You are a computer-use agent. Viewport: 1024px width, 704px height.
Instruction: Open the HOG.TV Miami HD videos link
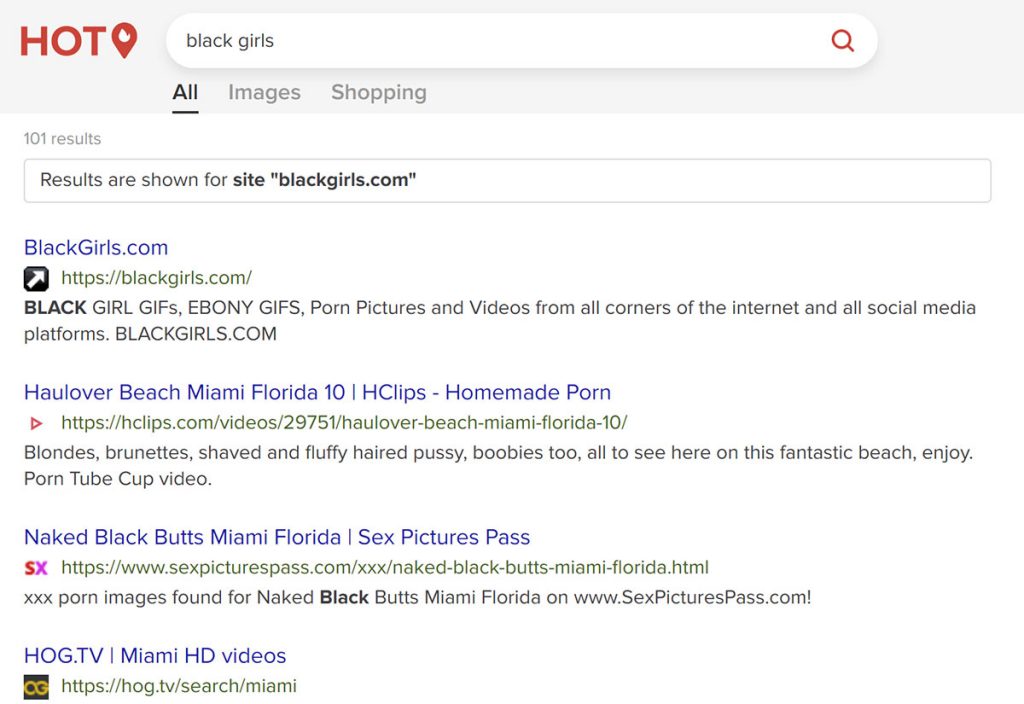coord(154,655)
